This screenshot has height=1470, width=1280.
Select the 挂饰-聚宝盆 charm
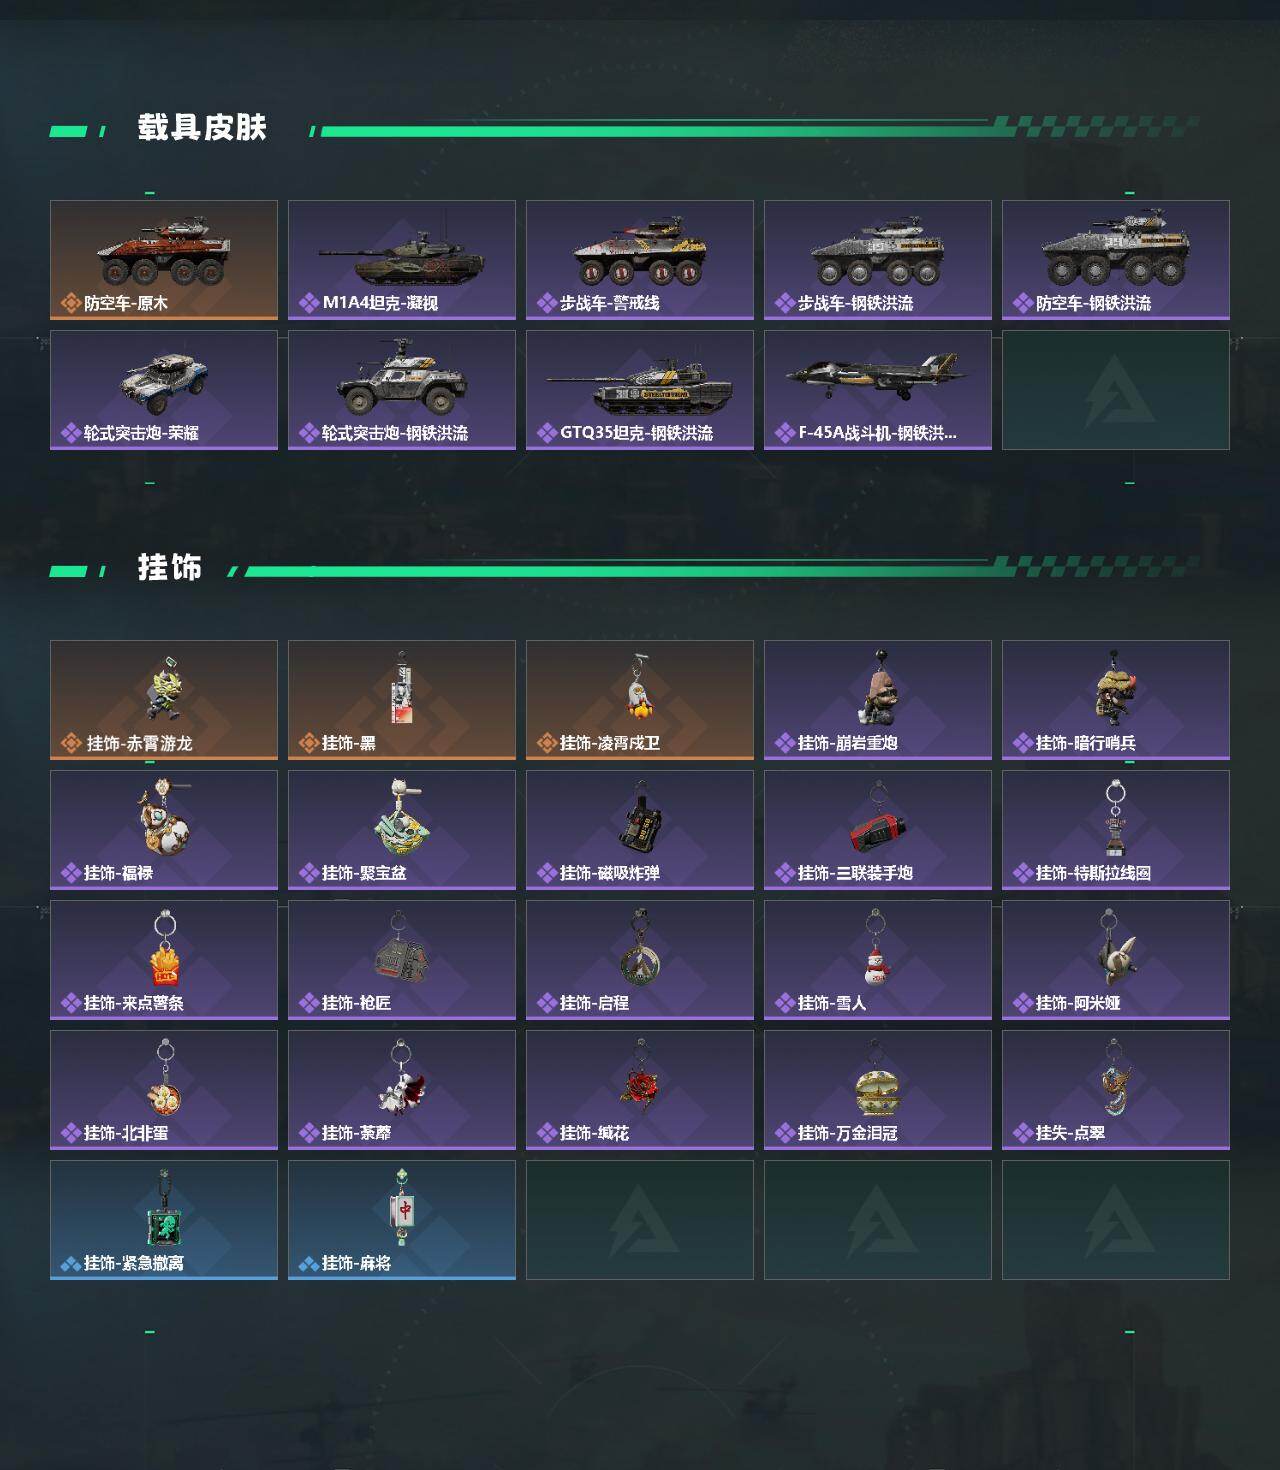tap(402, 830)
